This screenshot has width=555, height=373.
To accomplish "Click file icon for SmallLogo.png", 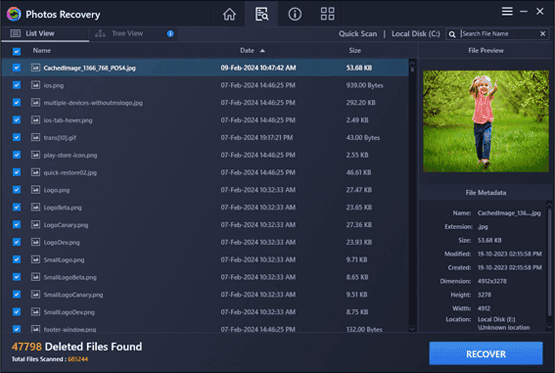I will point(35,259).
